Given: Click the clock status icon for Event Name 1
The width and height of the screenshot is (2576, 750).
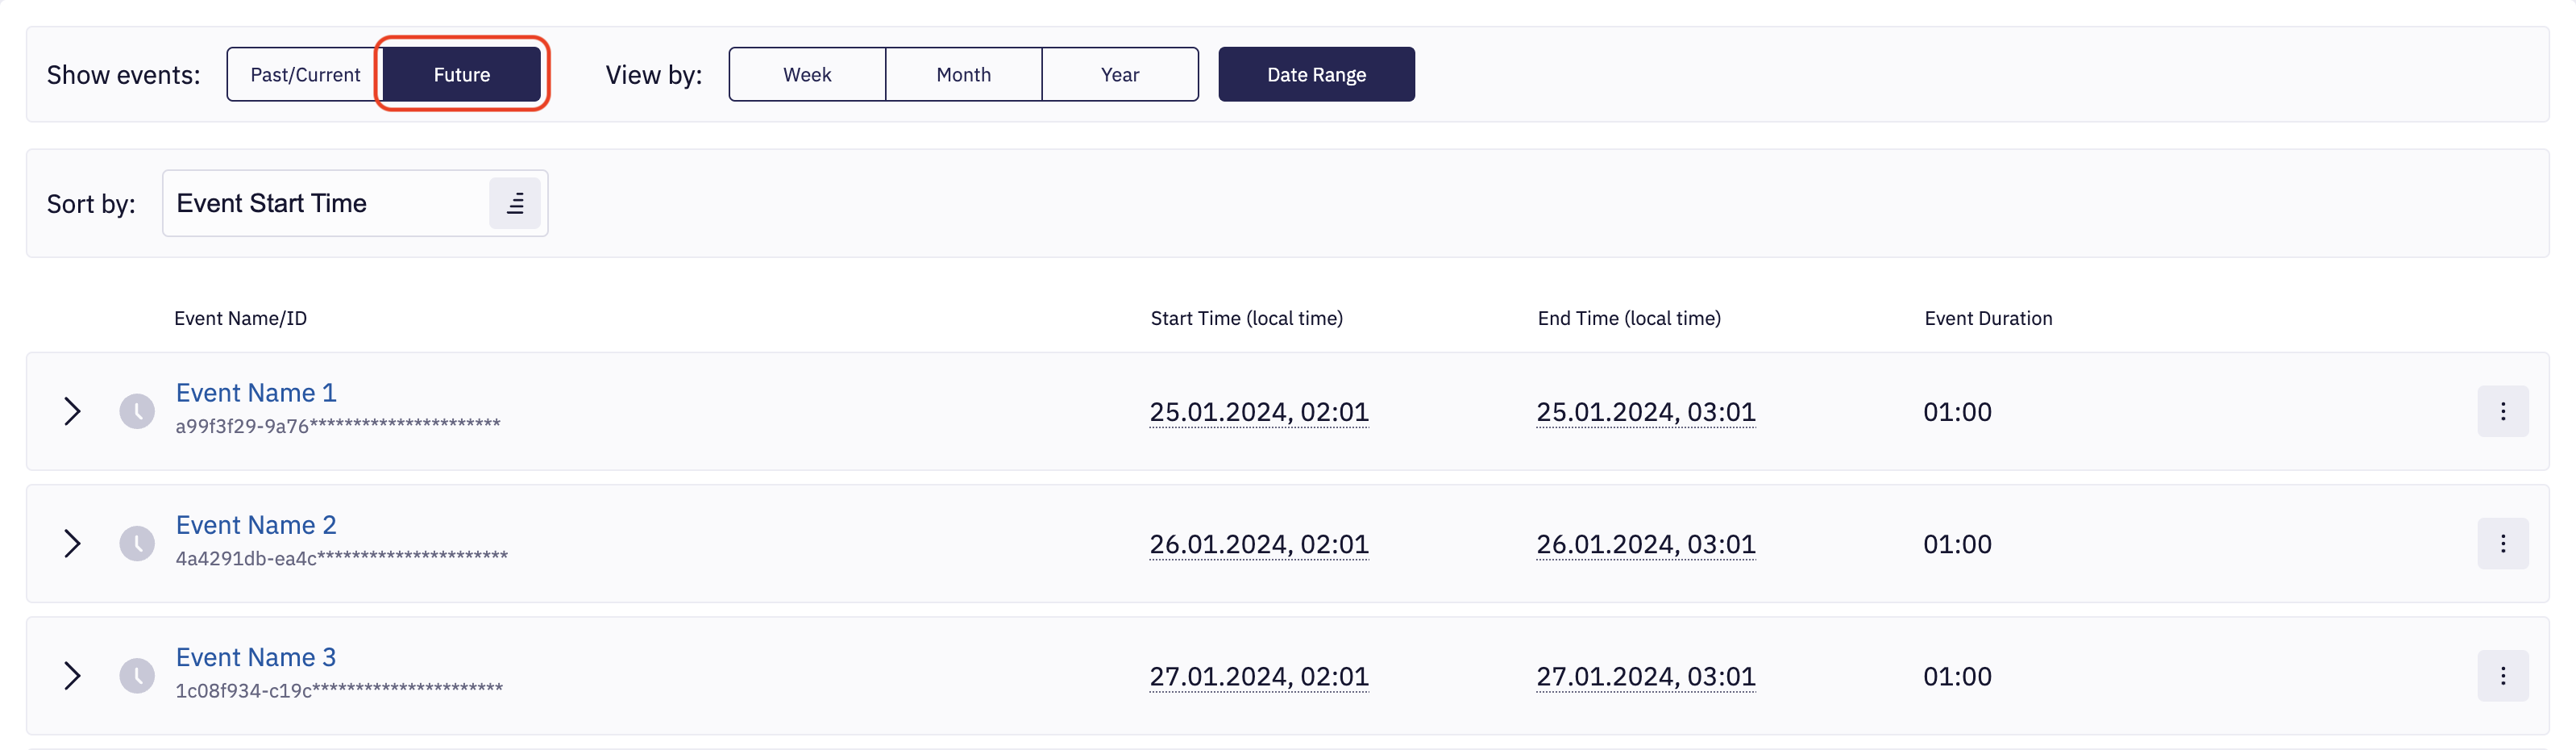Looking at the screenshot, I should pyautogui.click(x=137, y=411).
